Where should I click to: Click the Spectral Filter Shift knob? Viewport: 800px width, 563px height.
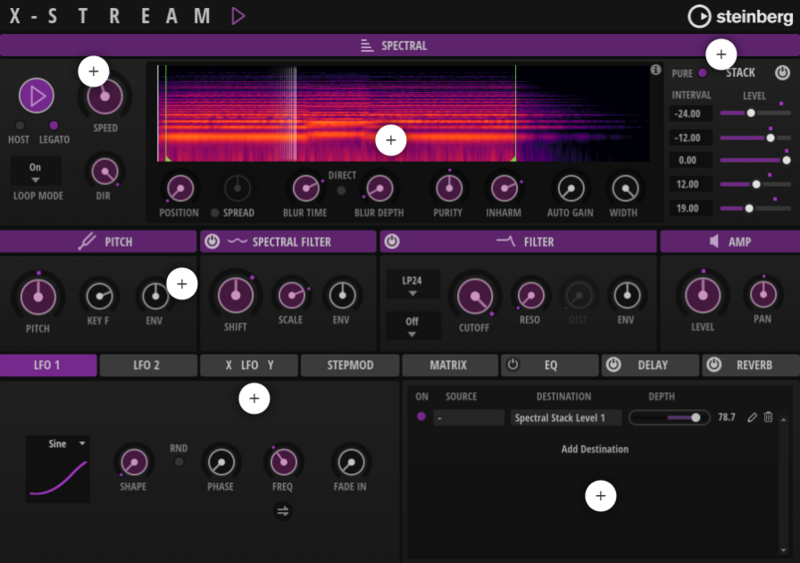235,295
